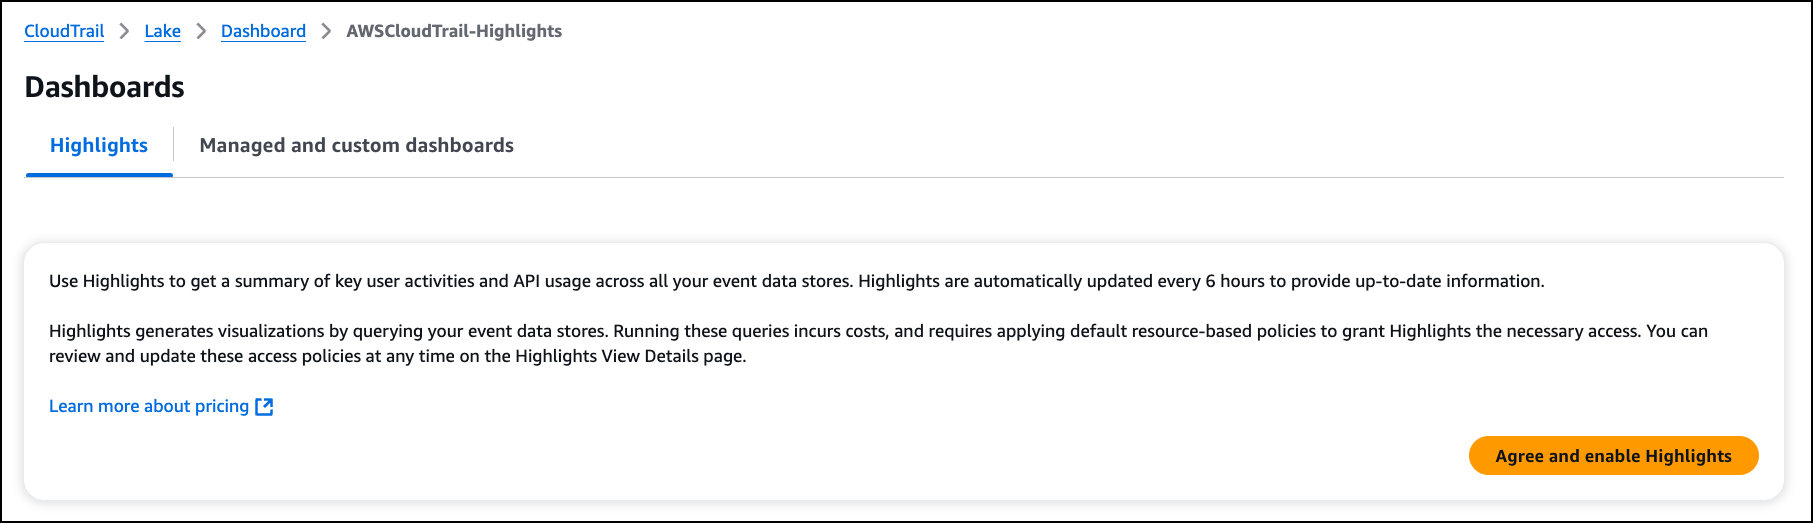Click the 'every 6 hours' sentence text

[x=1201, y=281]
